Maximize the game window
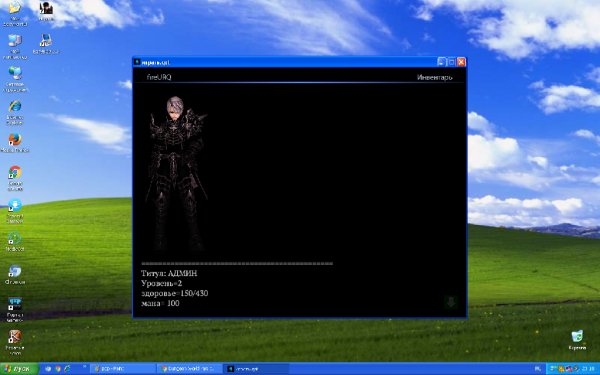Screen dimensions: 600x375 (x=452, y=62)
